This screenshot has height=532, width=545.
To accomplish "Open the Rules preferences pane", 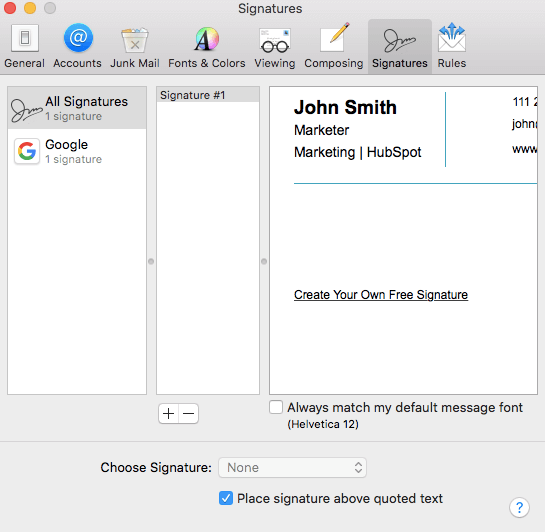I will [452, 46].
